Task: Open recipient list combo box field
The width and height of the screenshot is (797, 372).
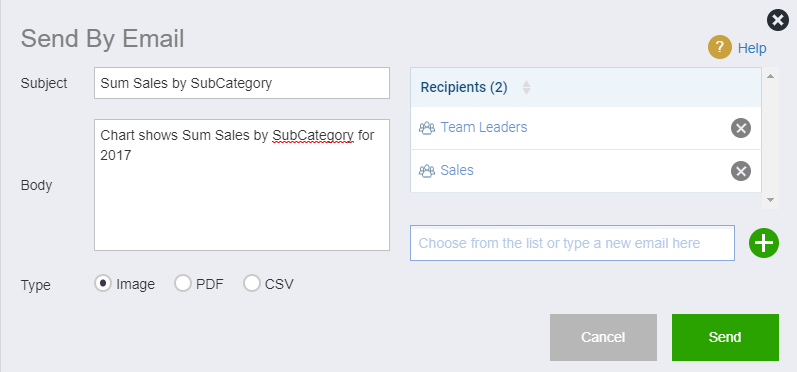Action: [572, 243]
